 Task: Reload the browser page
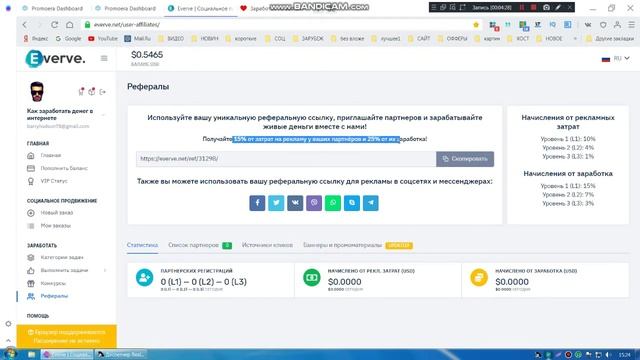(x=54, y=25)
